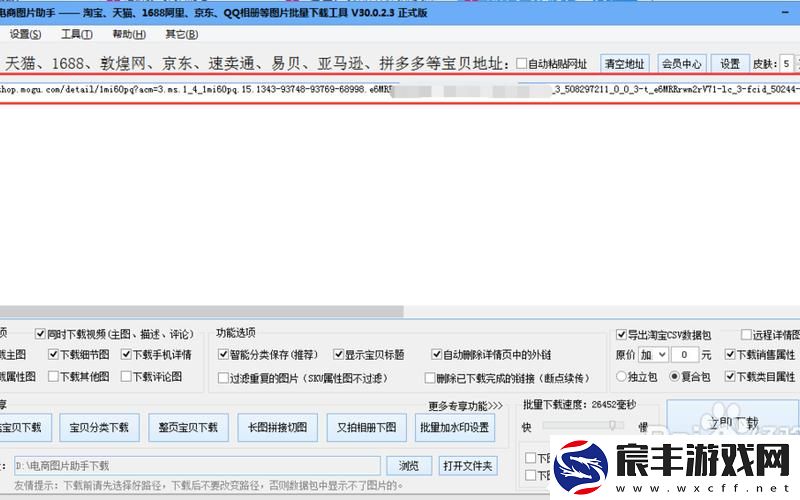This screenshot has height=500, width=800.
Task: Open the 其它(B) menu
Action: point(182,34)
